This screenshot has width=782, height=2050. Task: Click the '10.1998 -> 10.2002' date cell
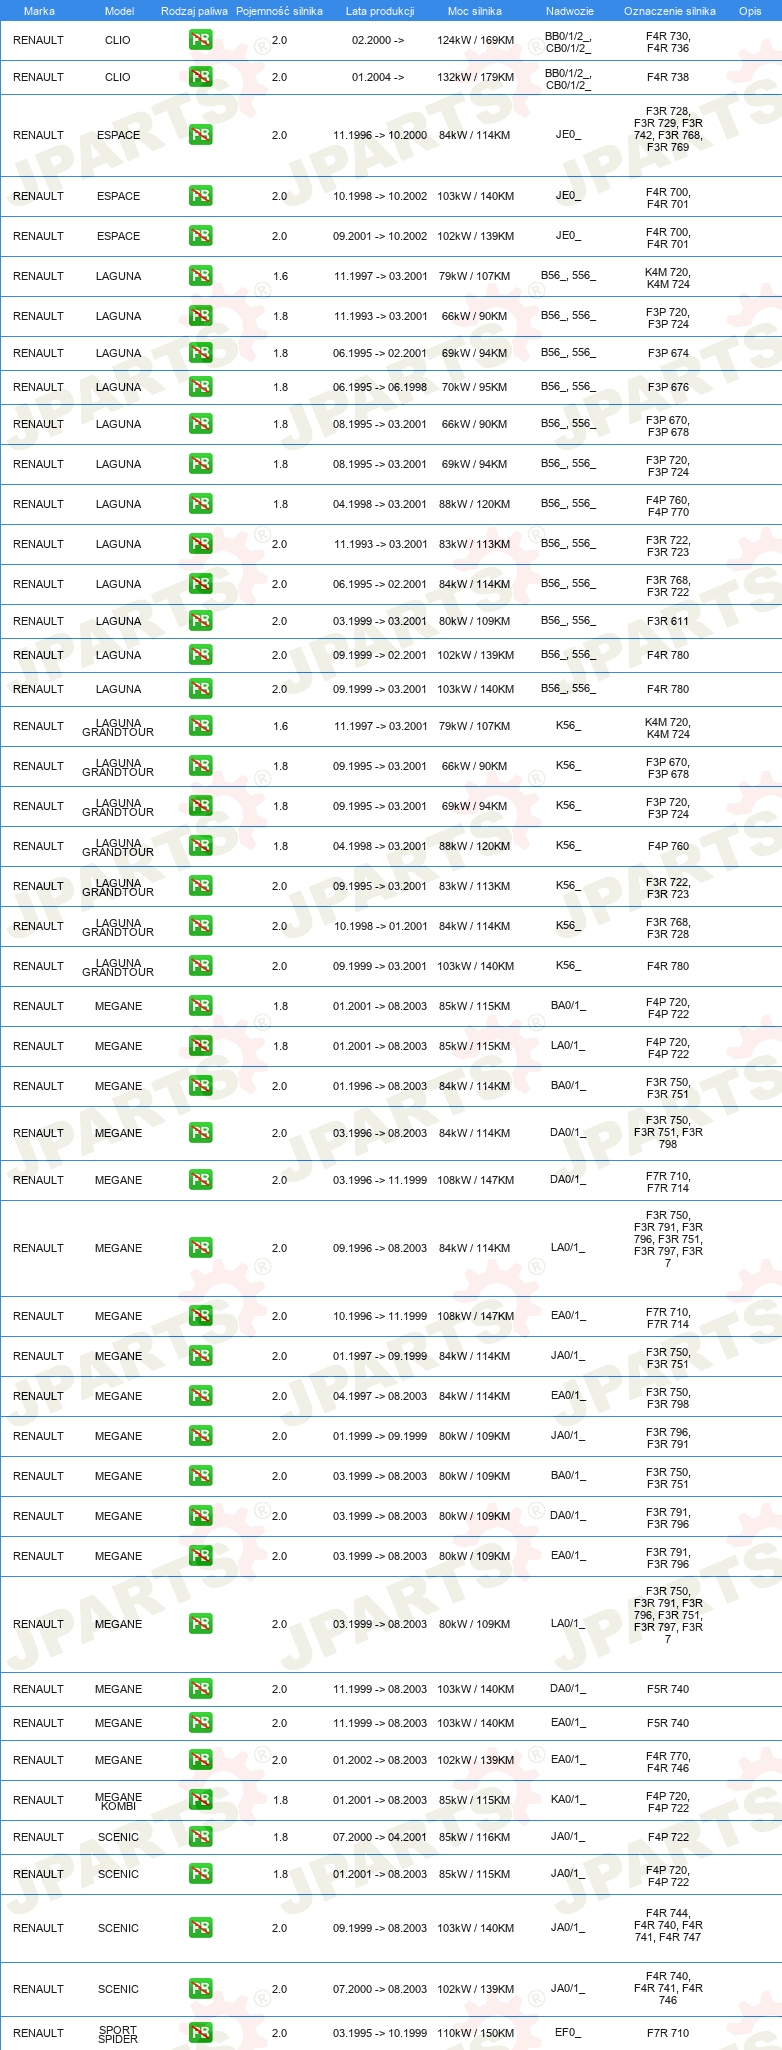[x=380, y=196]
